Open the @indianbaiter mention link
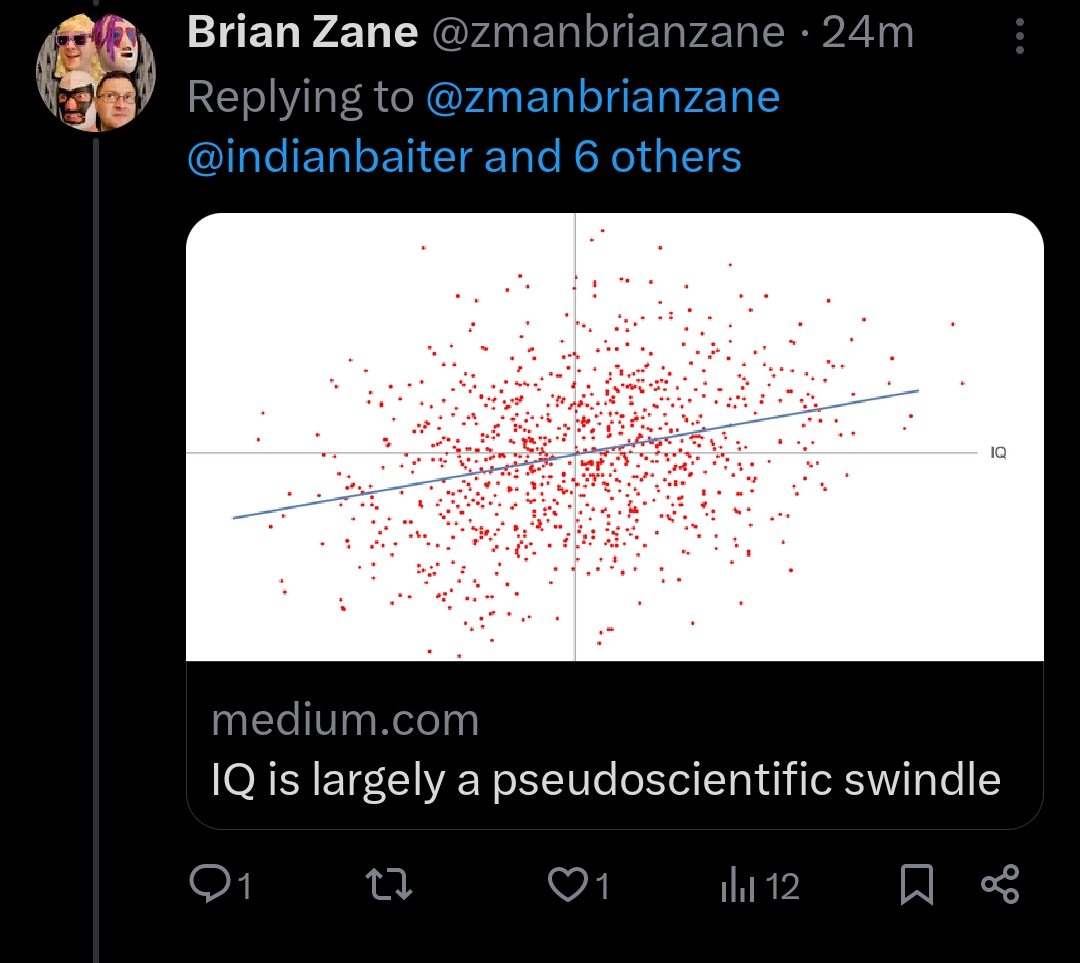The width and height of the screenshot is (1080, 963). pos(330,156)
